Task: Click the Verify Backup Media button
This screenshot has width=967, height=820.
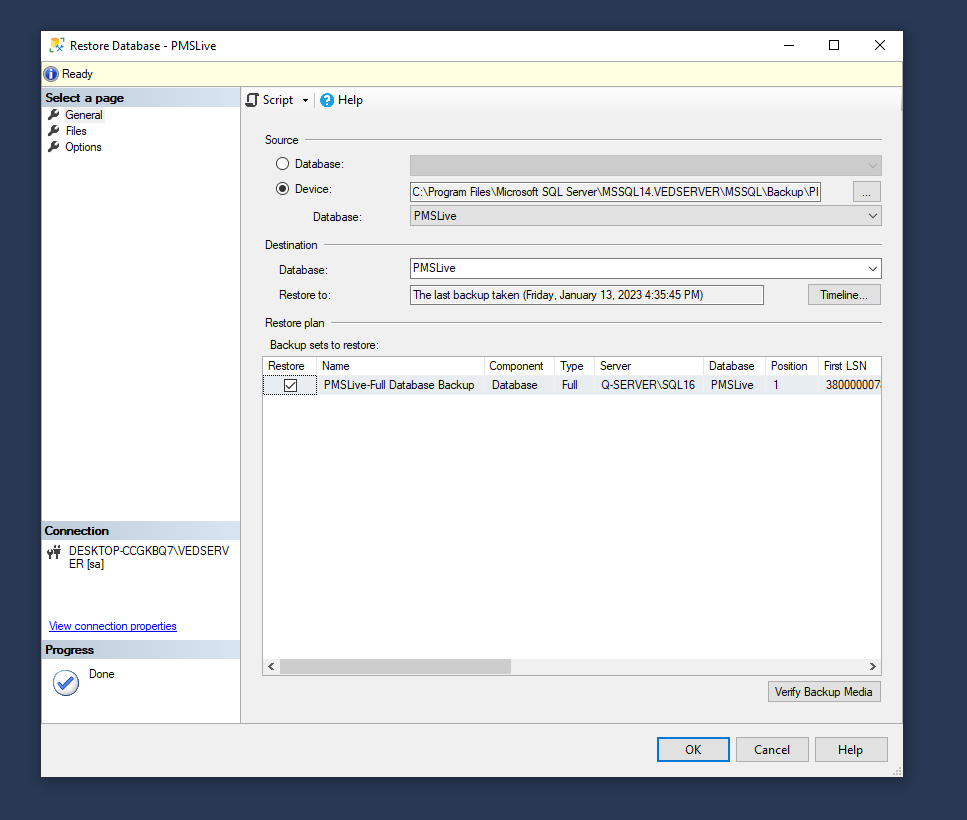Action: 823,692
